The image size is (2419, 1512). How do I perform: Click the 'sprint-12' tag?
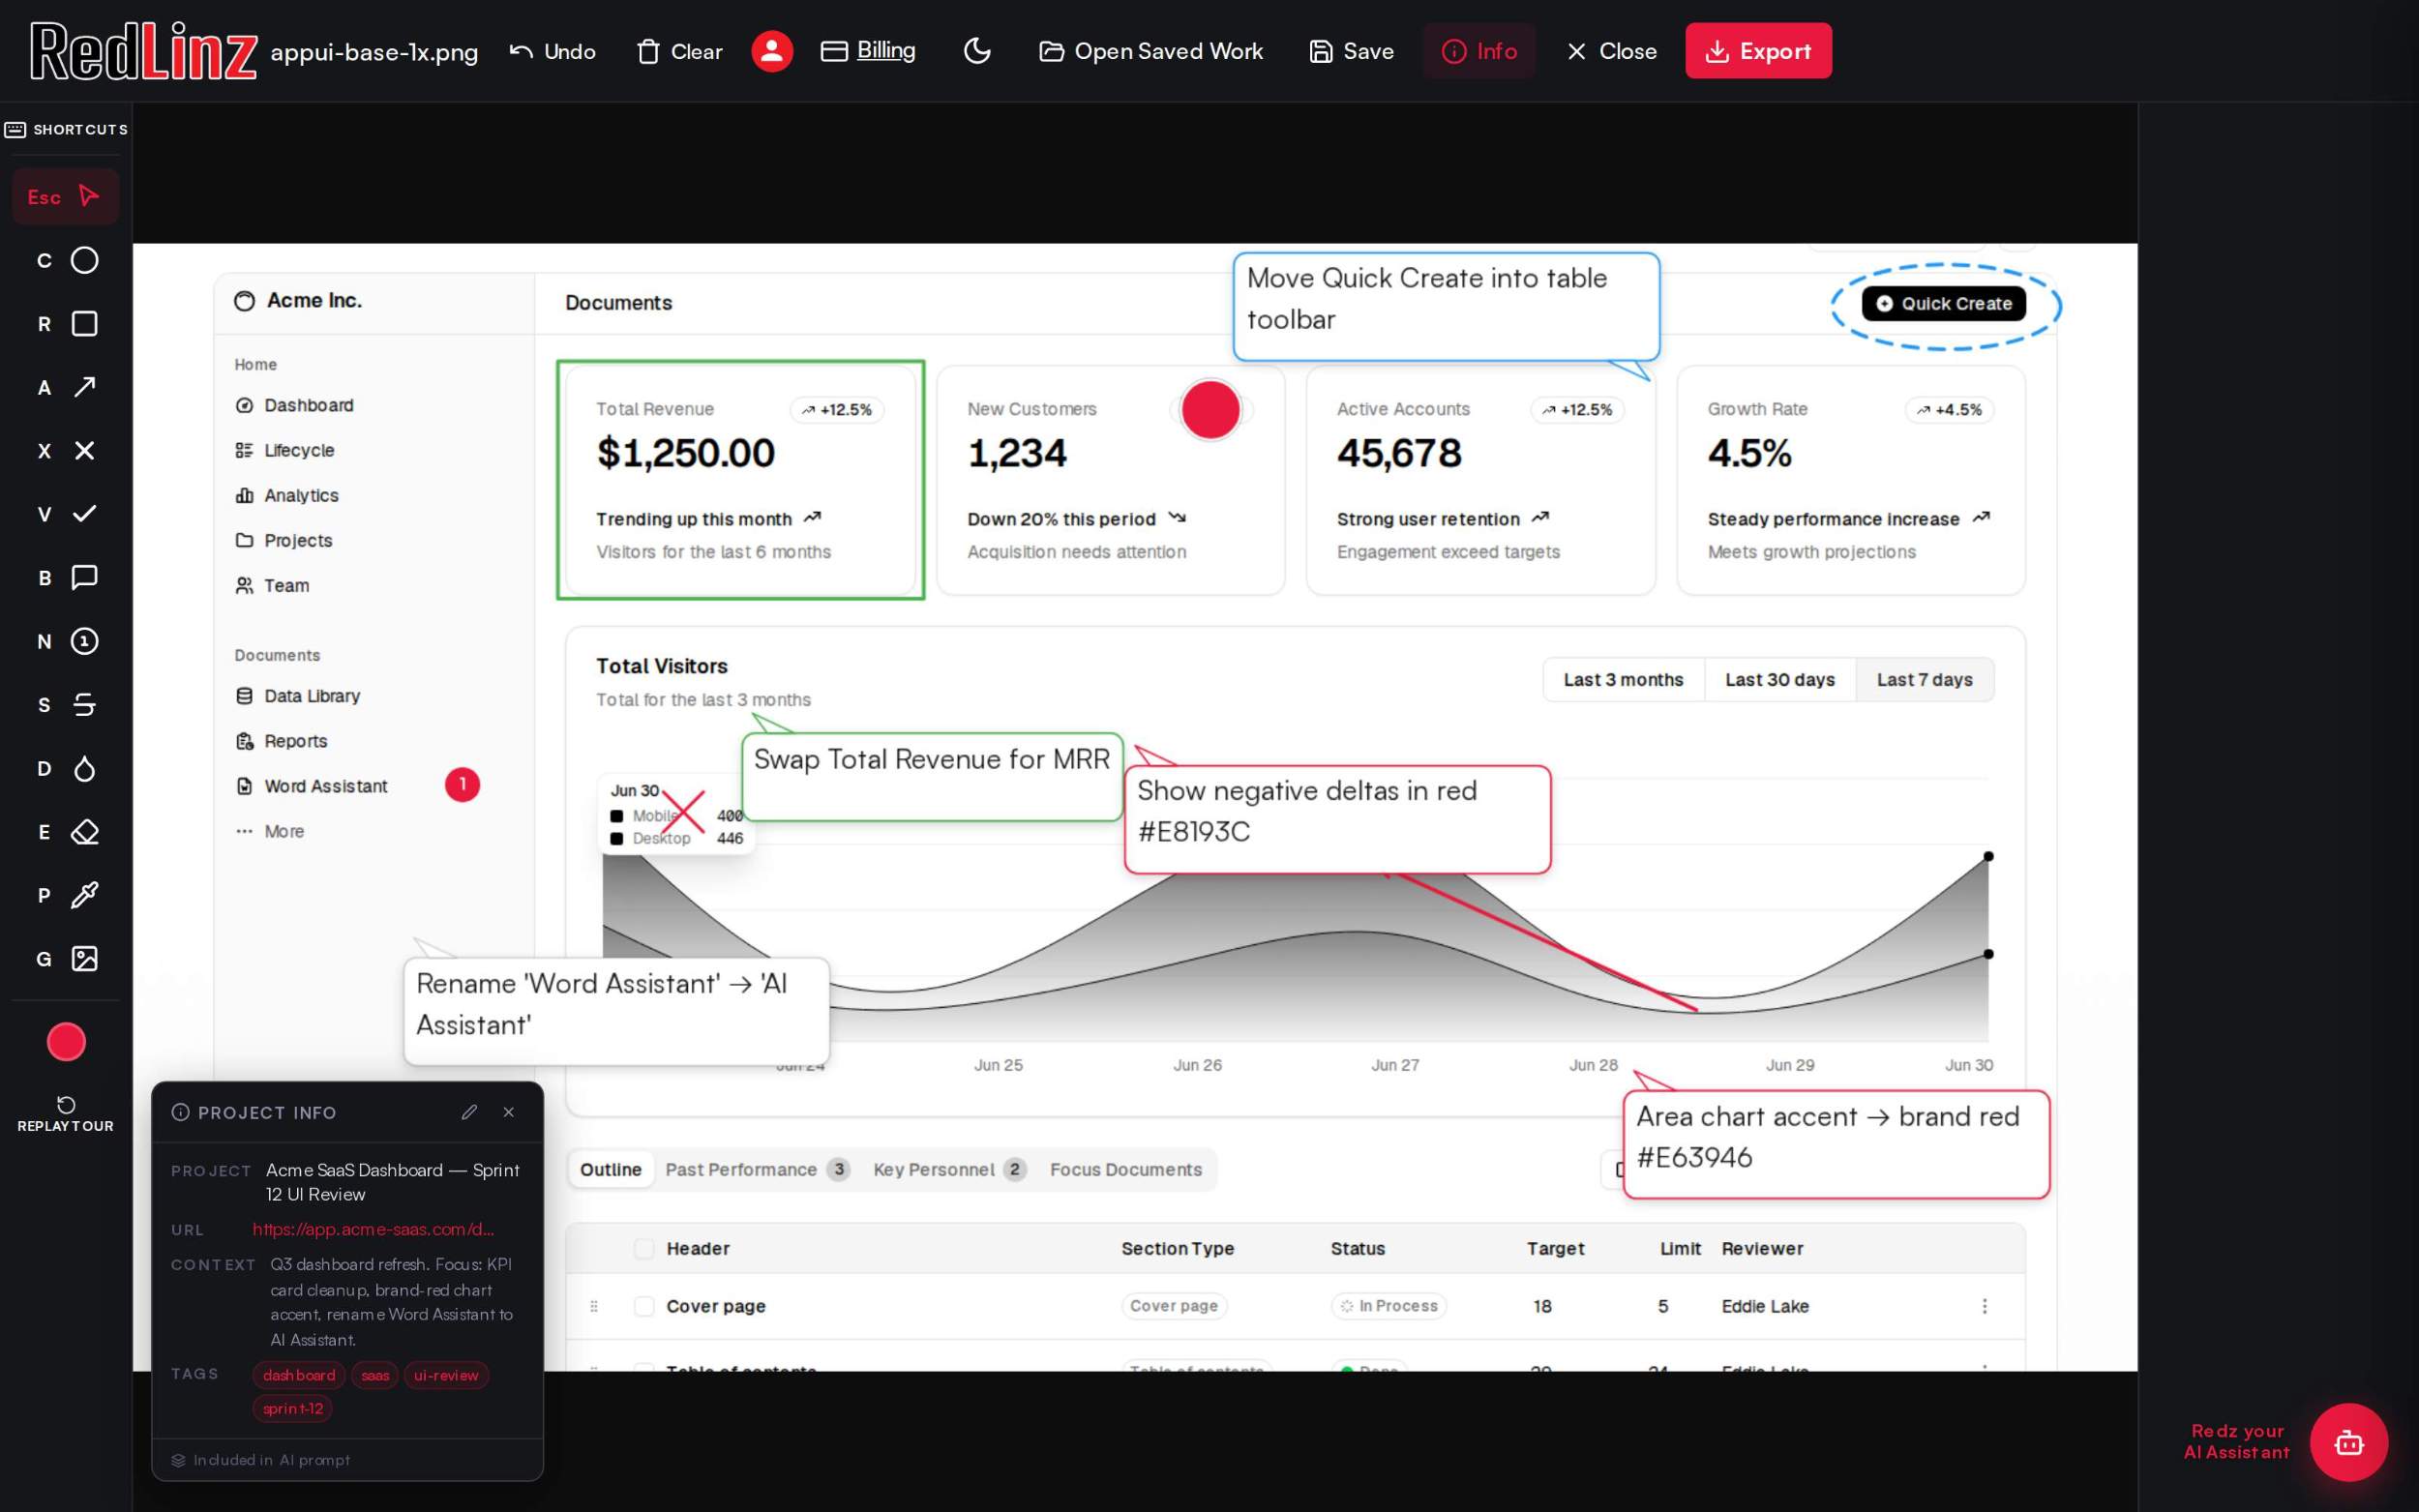293,1408
